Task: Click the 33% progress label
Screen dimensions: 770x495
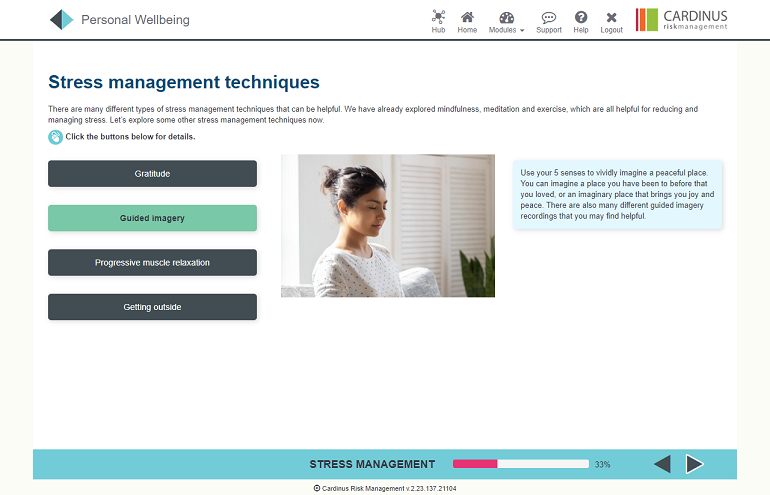Action: pos(603,465)
